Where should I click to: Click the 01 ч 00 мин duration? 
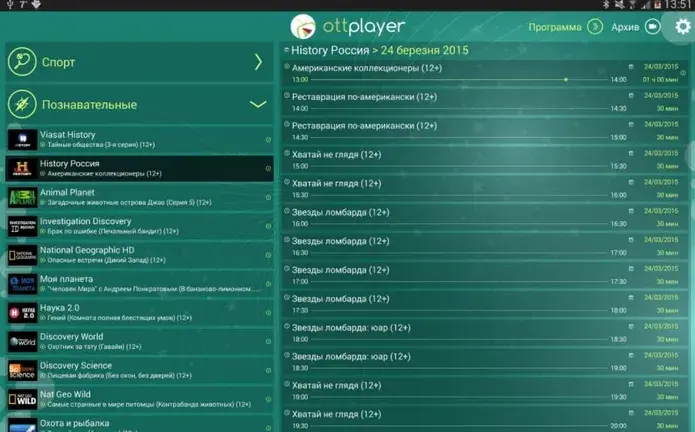(660, 80)
